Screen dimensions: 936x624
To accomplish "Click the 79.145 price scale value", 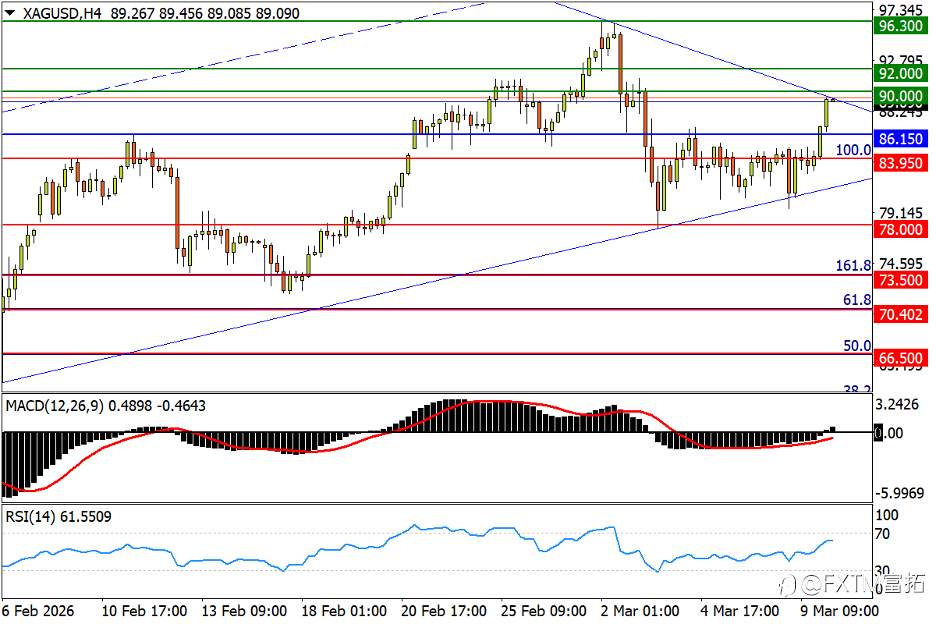I will click(901, 213).
